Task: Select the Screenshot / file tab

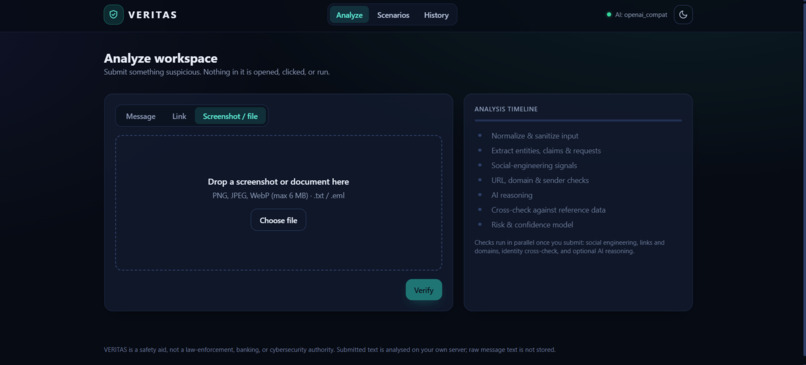Action: tap(230, 116)
